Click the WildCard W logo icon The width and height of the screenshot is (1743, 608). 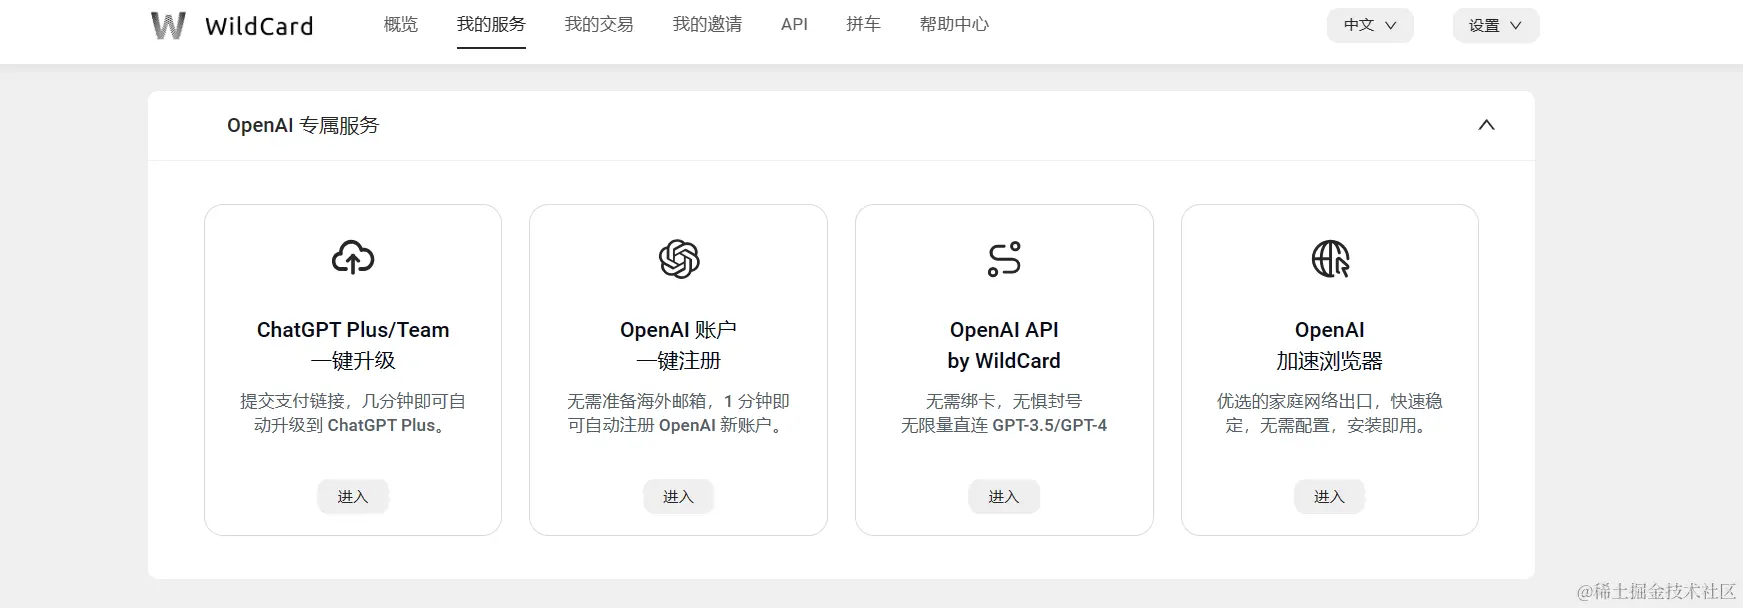[x=168, y=25]
